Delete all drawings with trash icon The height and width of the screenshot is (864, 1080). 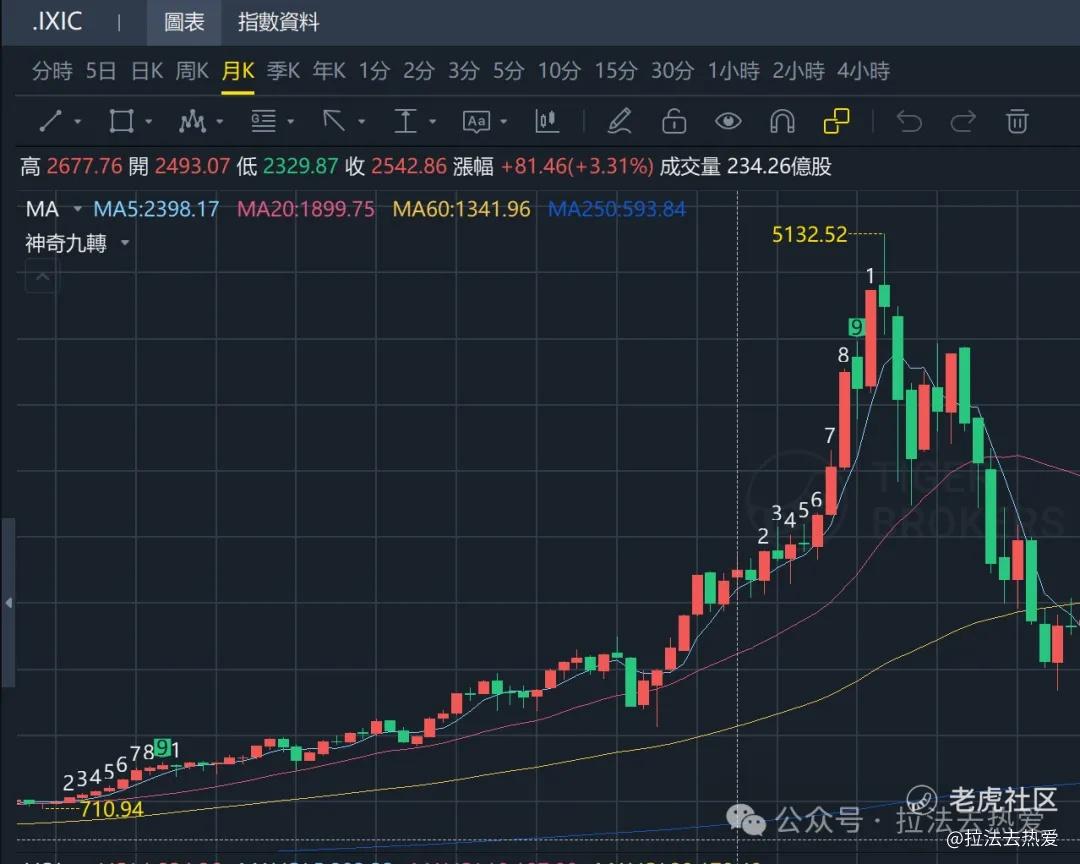pyautogui.click(x=1017, y=121)
